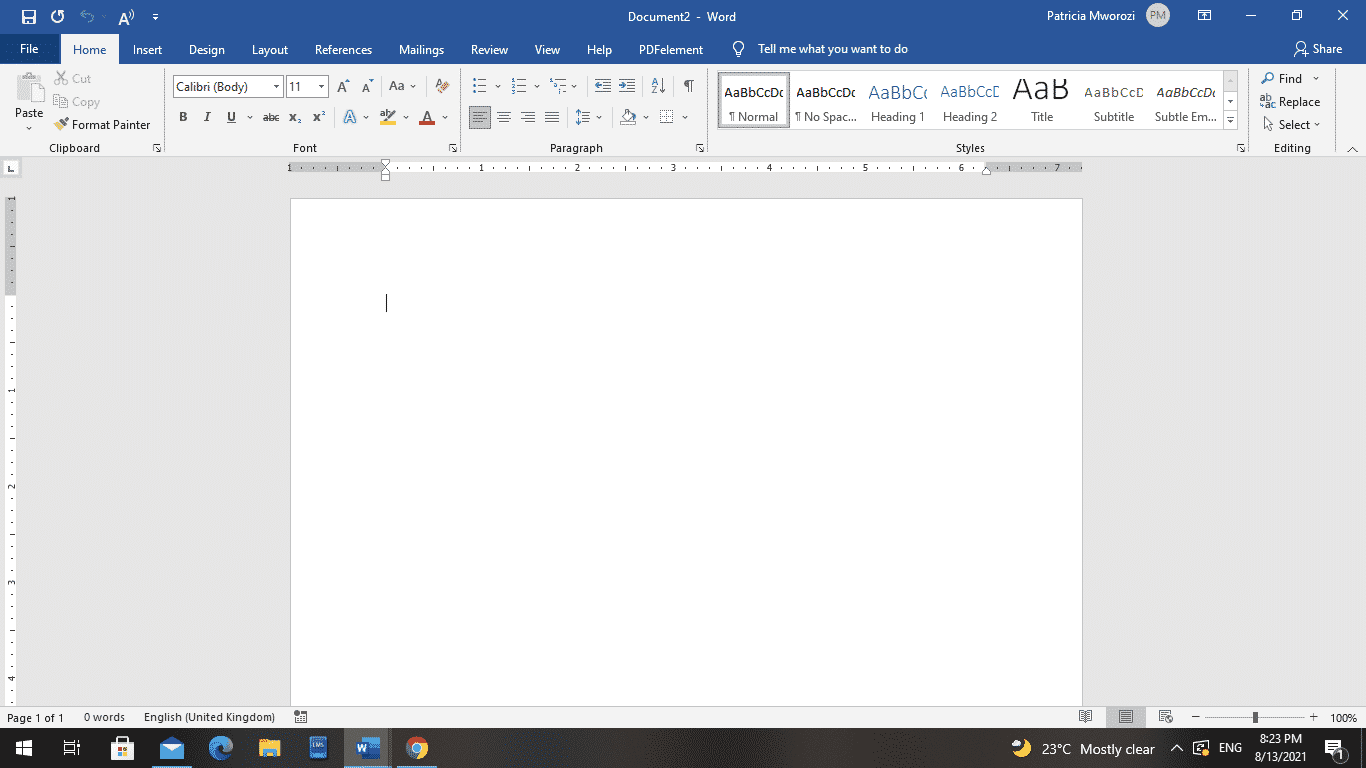Enable justified alignment
1366x768 pixels.
point(552,116)
